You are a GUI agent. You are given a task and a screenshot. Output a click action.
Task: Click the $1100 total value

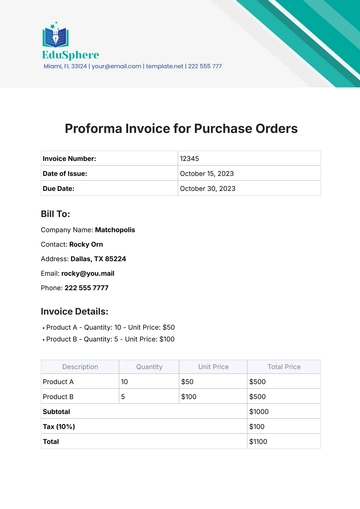[258, 441]
